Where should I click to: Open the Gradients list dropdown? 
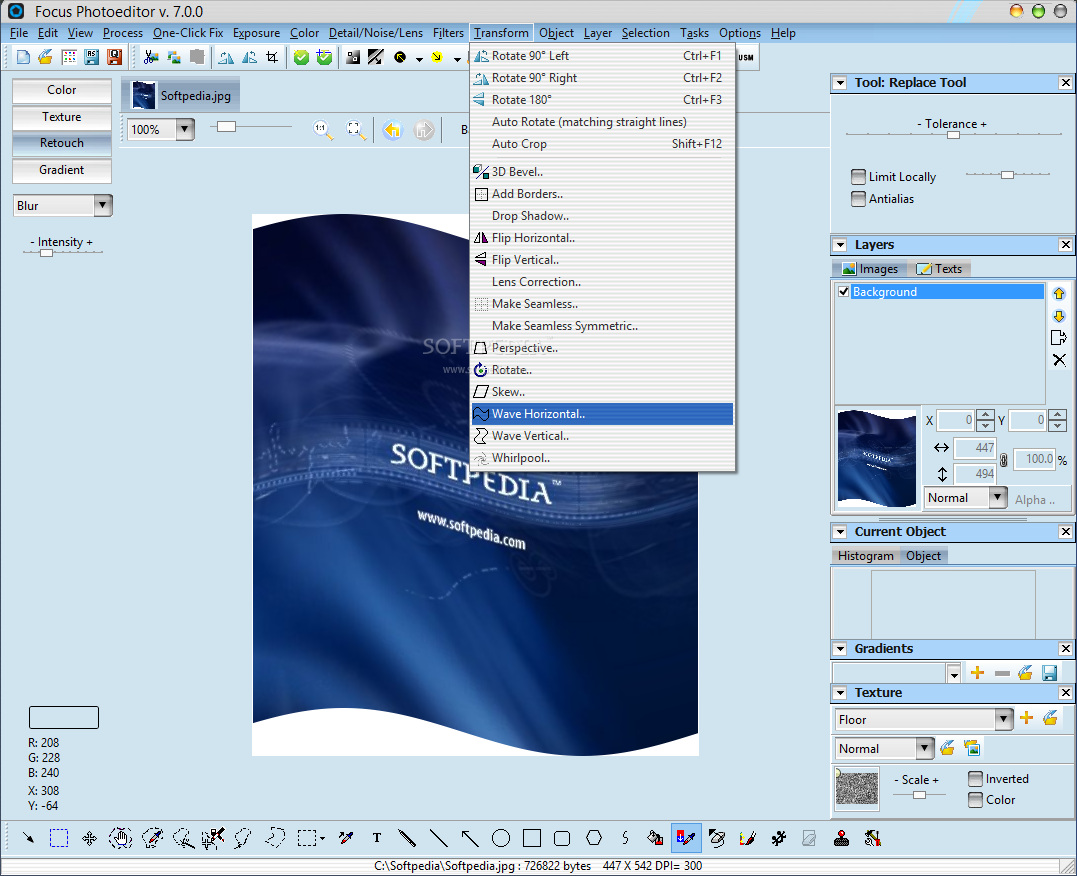[x=953, y=673]
